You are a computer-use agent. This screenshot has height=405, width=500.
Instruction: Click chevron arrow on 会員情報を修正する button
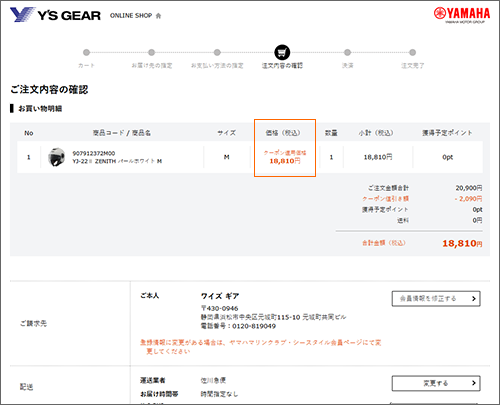click(474, 299)
